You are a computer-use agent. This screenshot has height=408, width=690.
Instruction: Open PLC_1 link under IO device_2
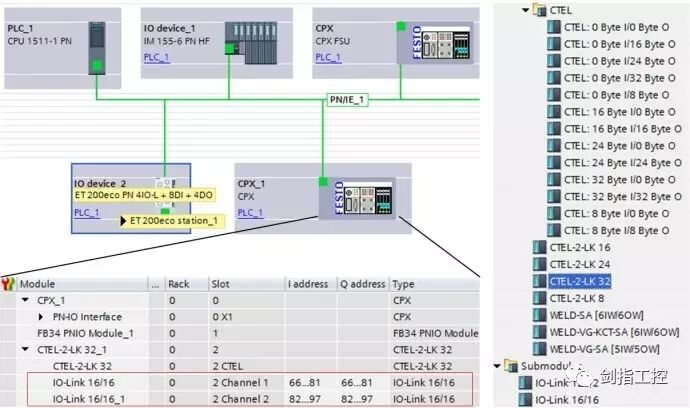click(87, 213)
